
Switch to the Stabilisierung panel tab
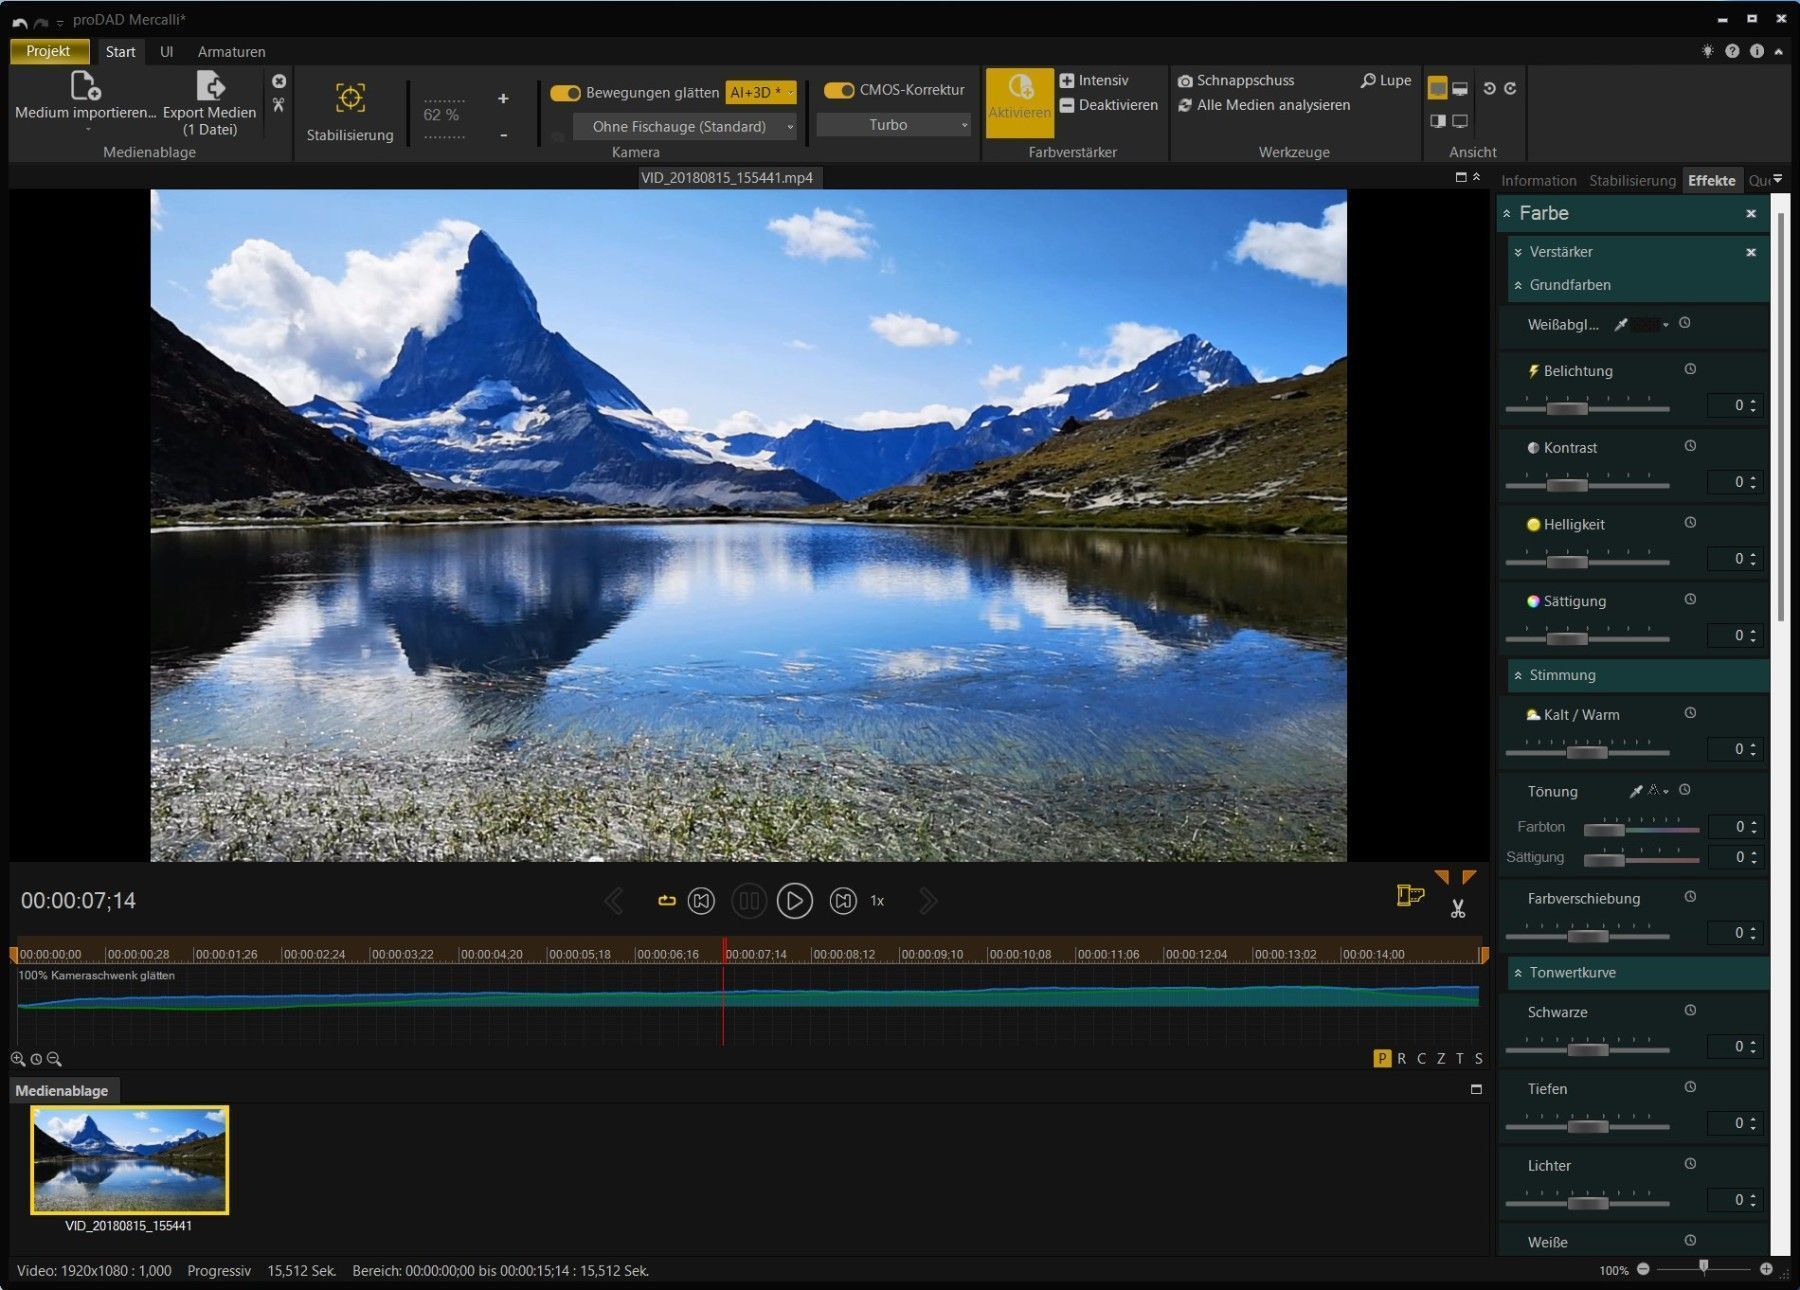(1631, 180)
